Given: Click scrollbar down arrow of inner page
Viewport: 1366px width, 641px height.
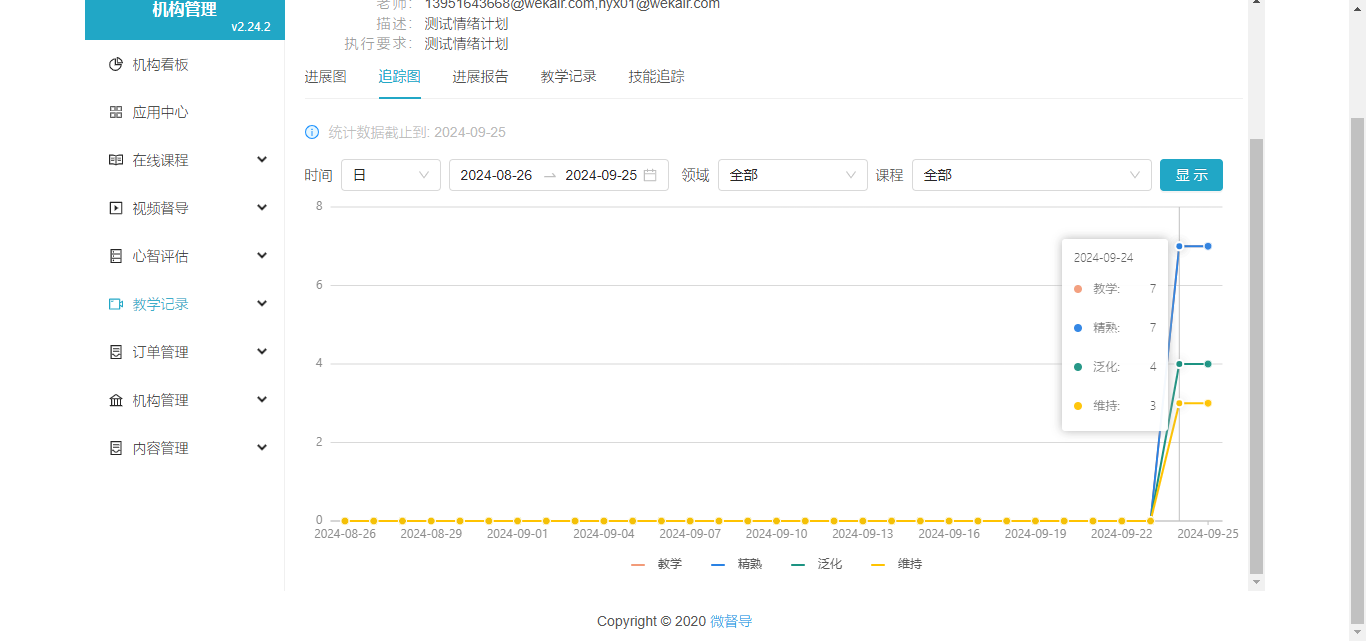Looking at the screenshot, I should pyautogui.click(x=1257, y=582).
